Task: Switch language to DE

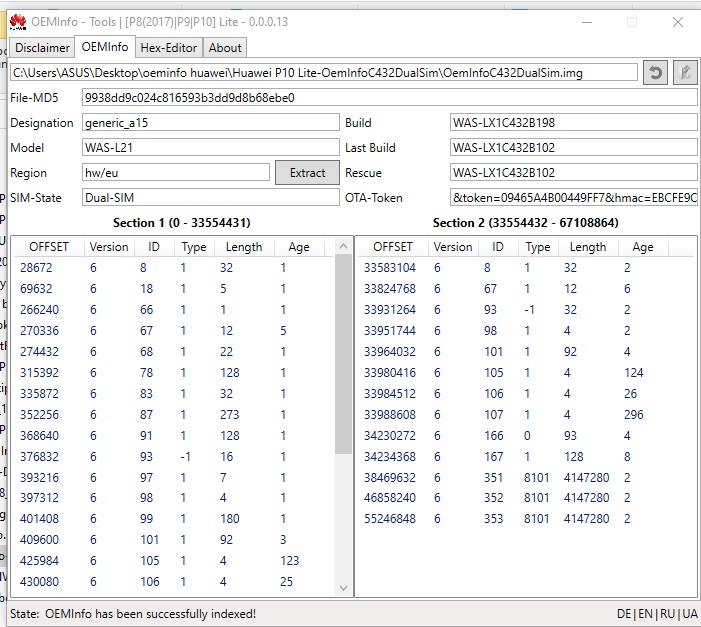Action: (x=624, y=614)
